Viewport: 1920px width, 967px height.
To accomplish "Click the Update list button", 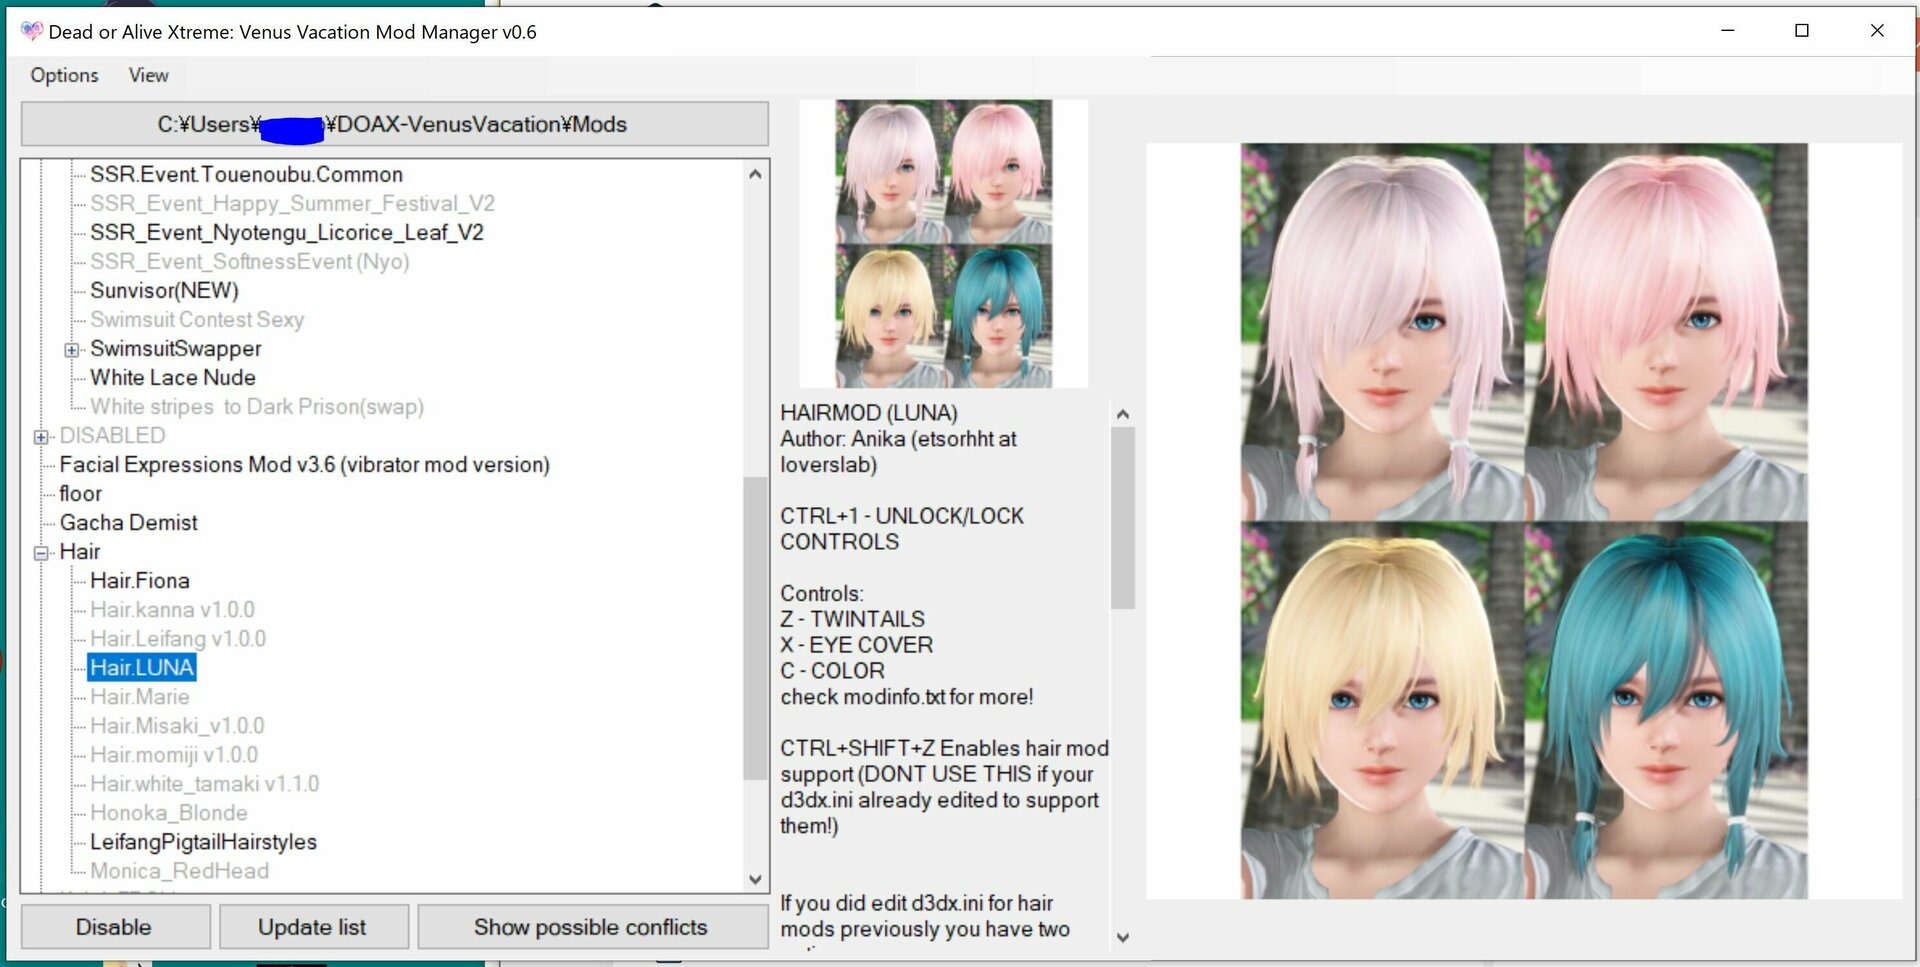I will coord(313,927).
